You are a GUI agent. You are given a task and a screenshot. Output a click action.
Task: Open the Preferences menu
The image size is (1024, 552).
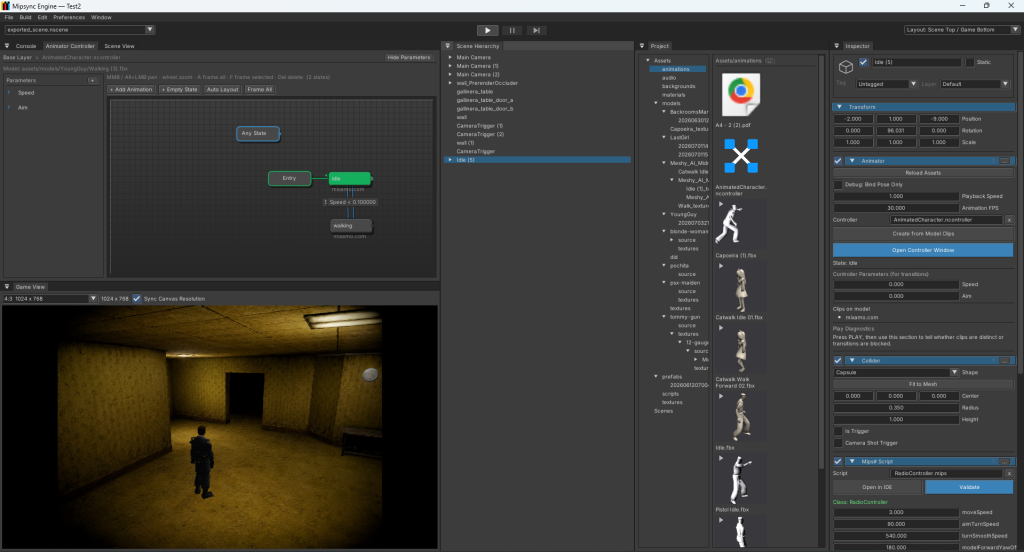click(x=69, y=18)
